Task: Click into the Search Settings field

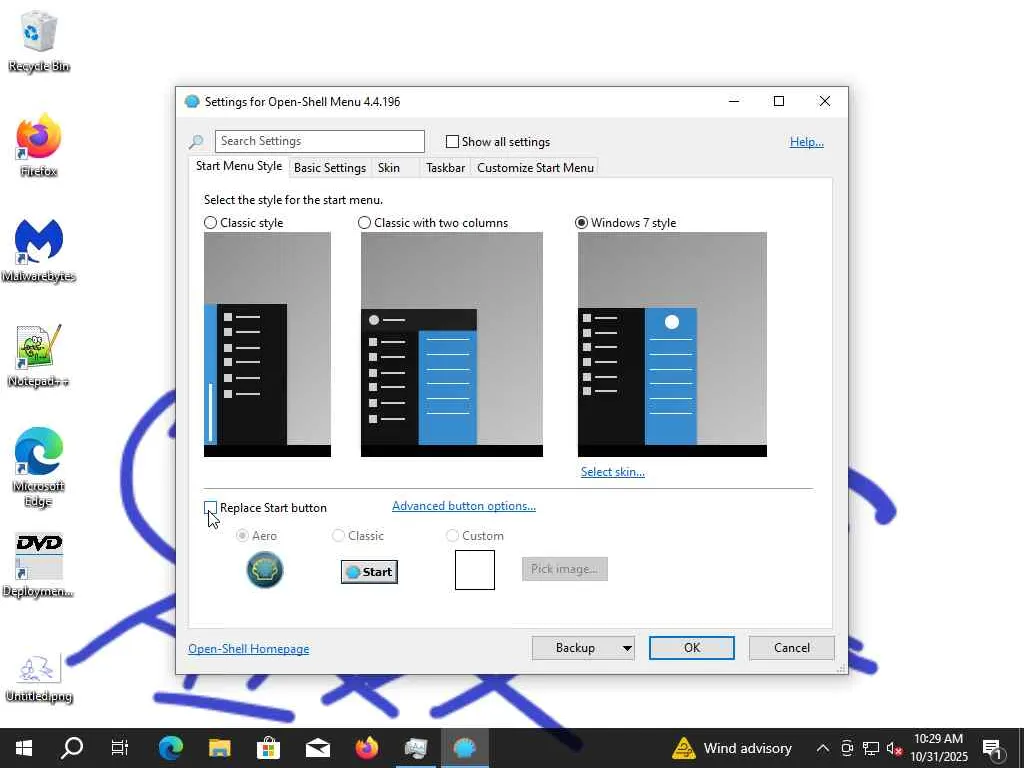Action: pyautogui.click(x=320, y=141)
